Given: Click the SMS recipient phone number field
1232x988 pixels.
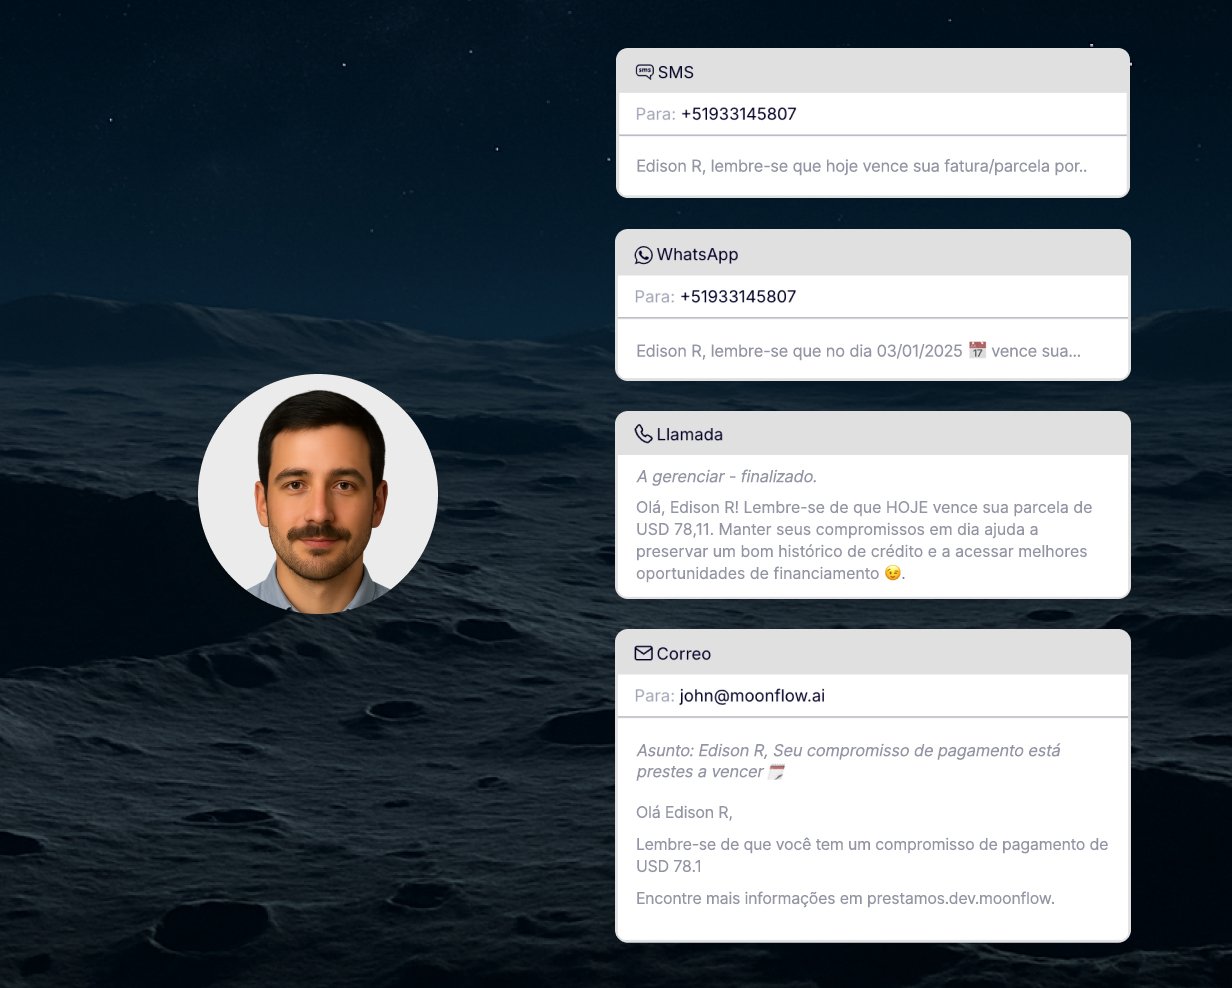Looking at the screenshot, I should [x=738, y=114].
